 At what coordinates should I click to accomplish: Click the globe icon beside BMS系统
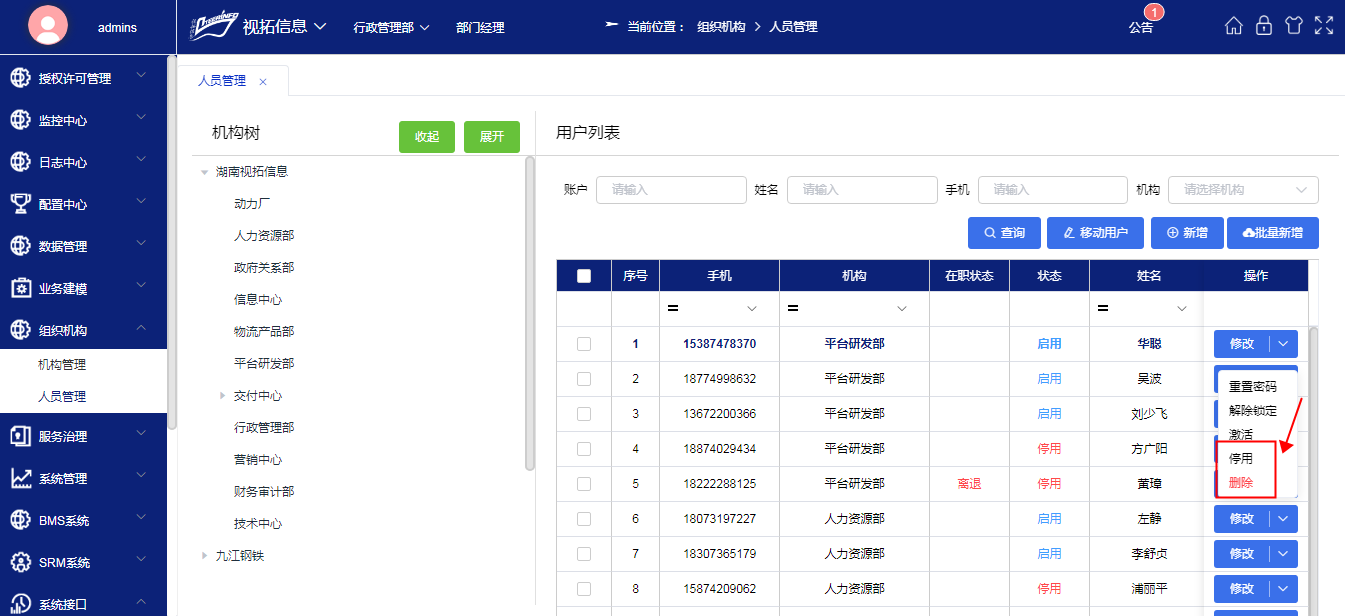click(x=20, y=520)
